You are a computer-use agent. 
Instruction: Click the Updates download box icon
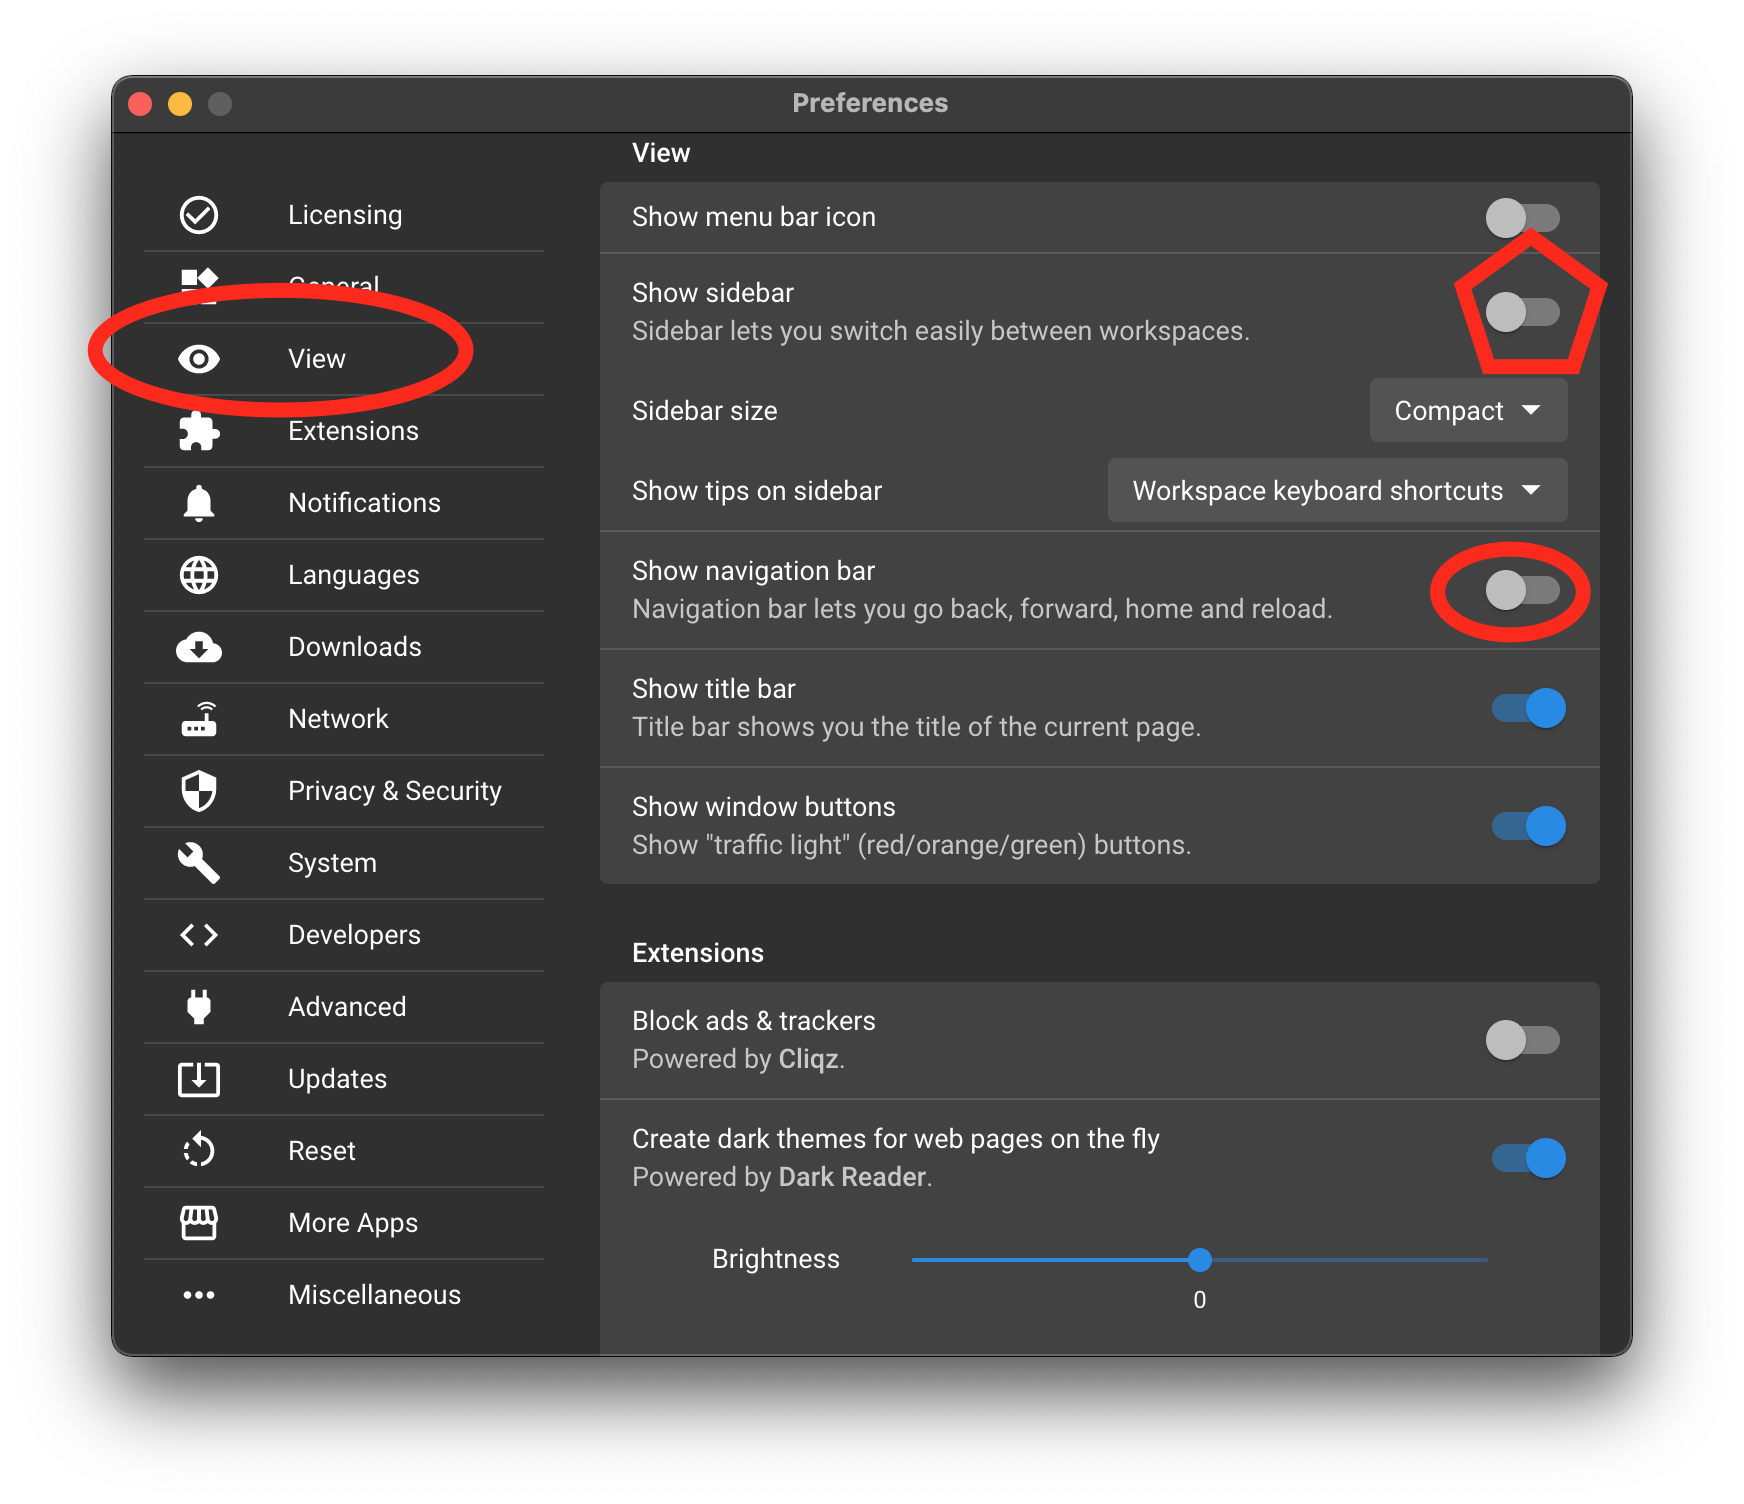(199, 1079)
